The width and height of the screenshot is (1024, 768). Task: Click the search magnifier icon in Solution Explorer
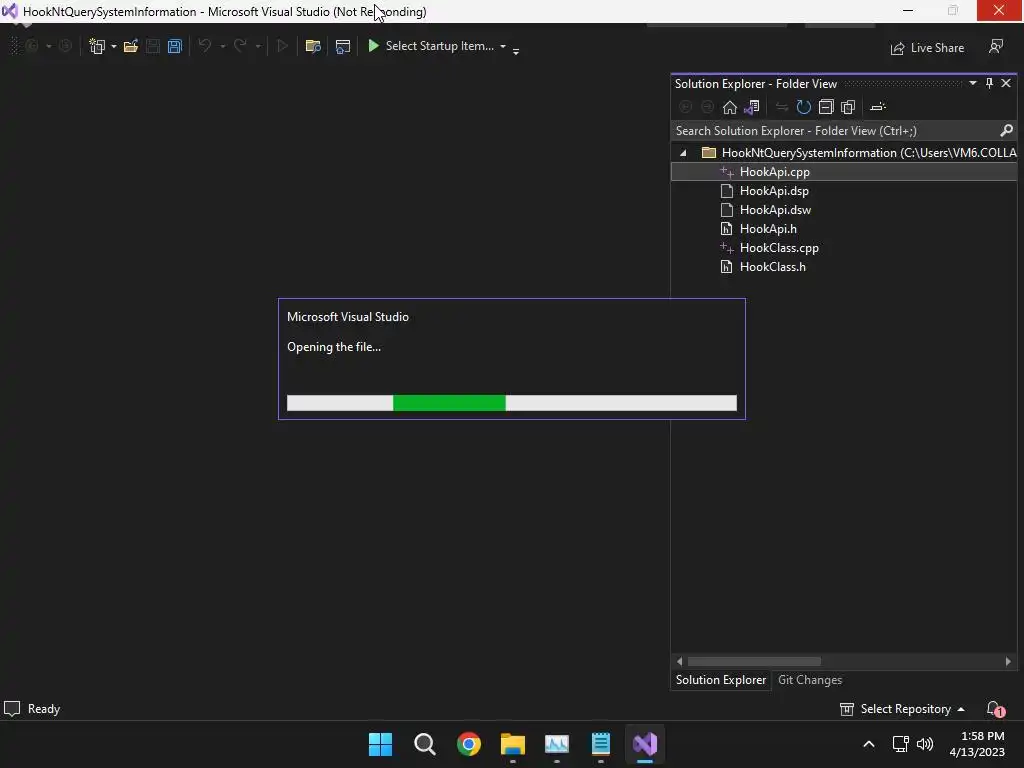click(x=1006, y=131)
